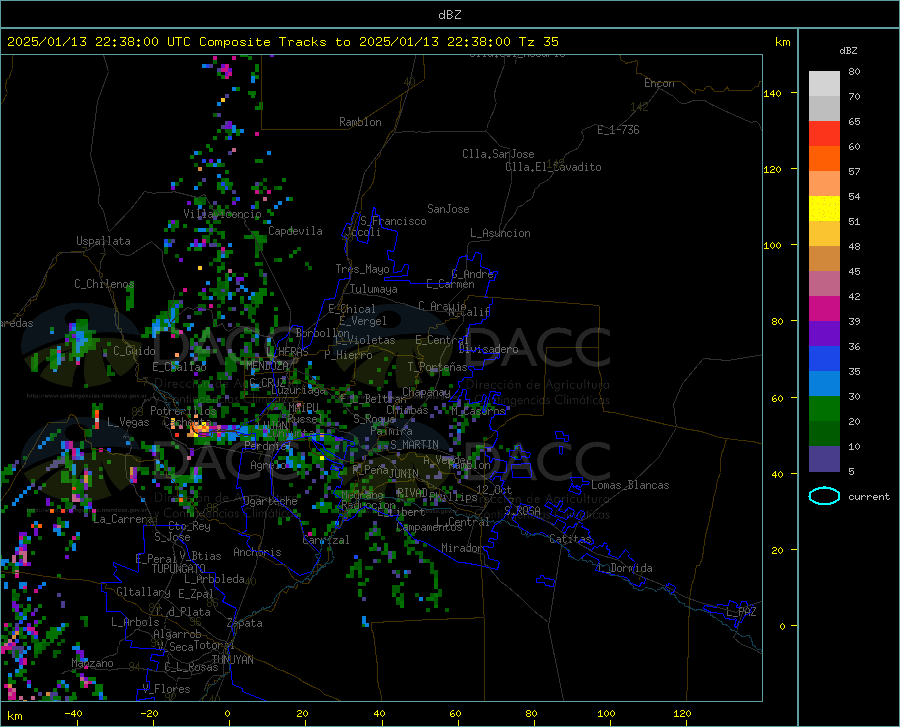The width and height of the screenshot is (900, 727).
Task: Click the L_Asuncion map label
Action: (x=500, y=233)
